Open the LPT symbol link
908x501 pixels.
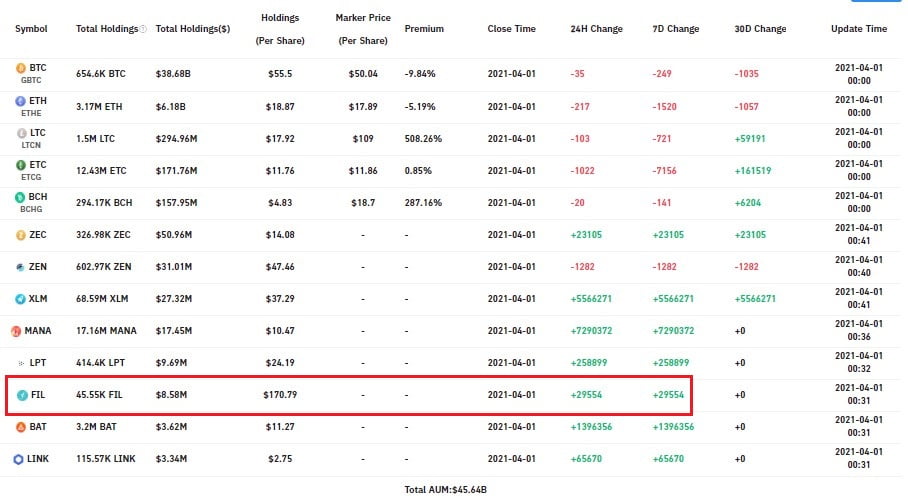(38, 363)
